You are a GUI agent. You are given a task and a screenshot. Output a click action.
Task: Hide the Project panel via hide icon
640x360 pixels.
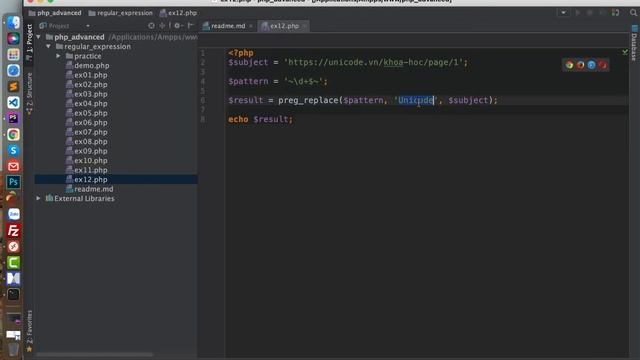point(190,26)
